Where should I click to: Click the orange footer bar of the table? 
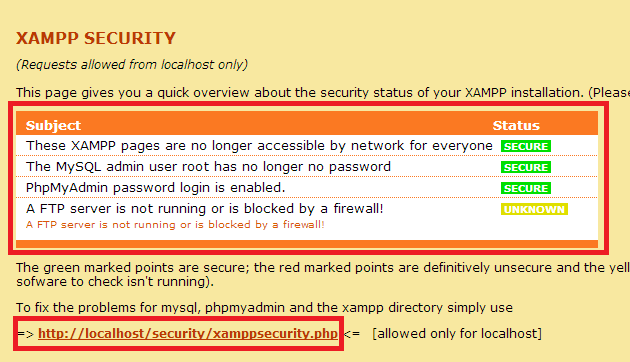pos(307,244)
